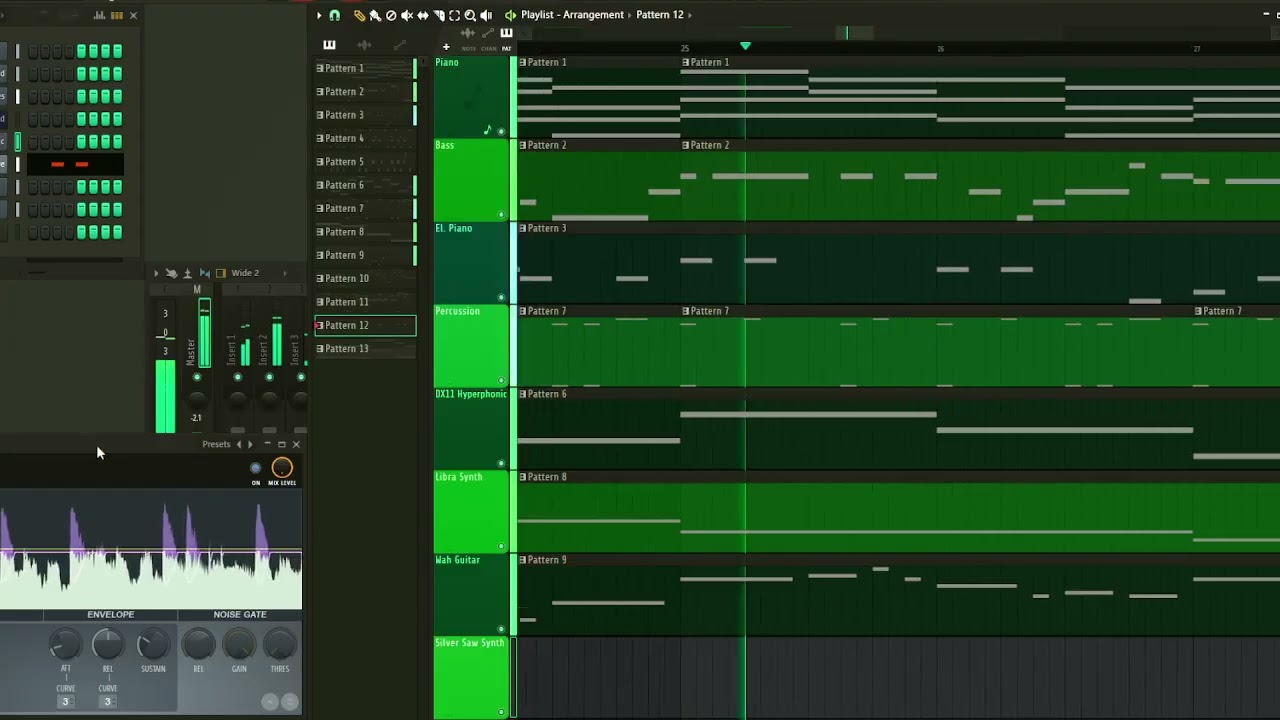Click highlighted Pattern 12 in picker
Screen dimensions: 1280x720
[365, 325]
